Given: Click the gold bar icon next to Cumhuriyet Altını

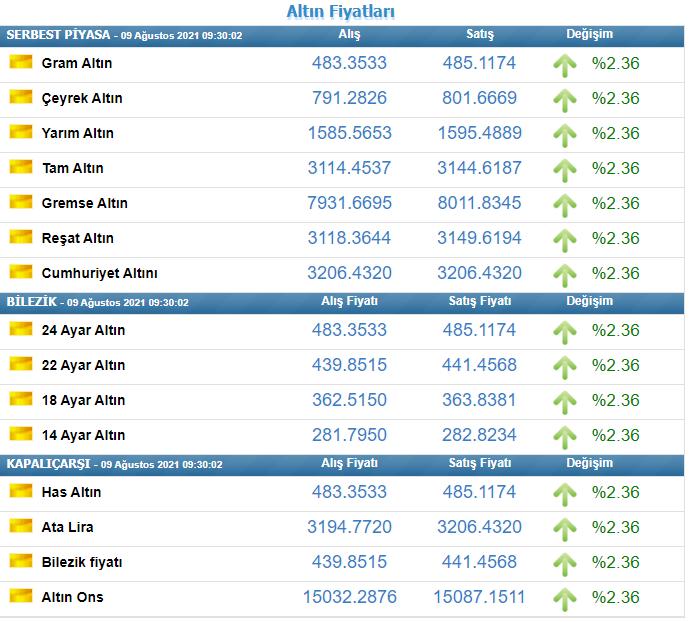Looking at the screenshot, I should [x=21, y=272].
